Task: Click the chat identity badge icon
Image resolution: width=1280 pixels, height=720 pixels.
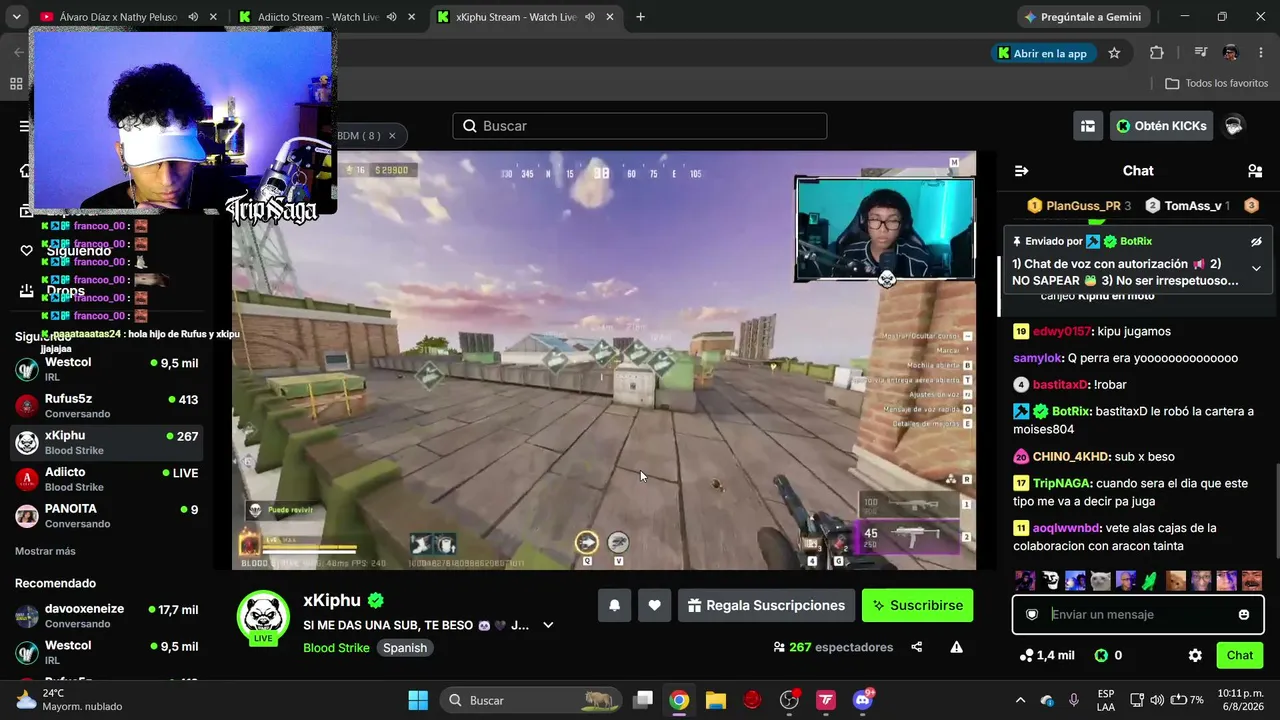Action: [x=1032, y=615]
